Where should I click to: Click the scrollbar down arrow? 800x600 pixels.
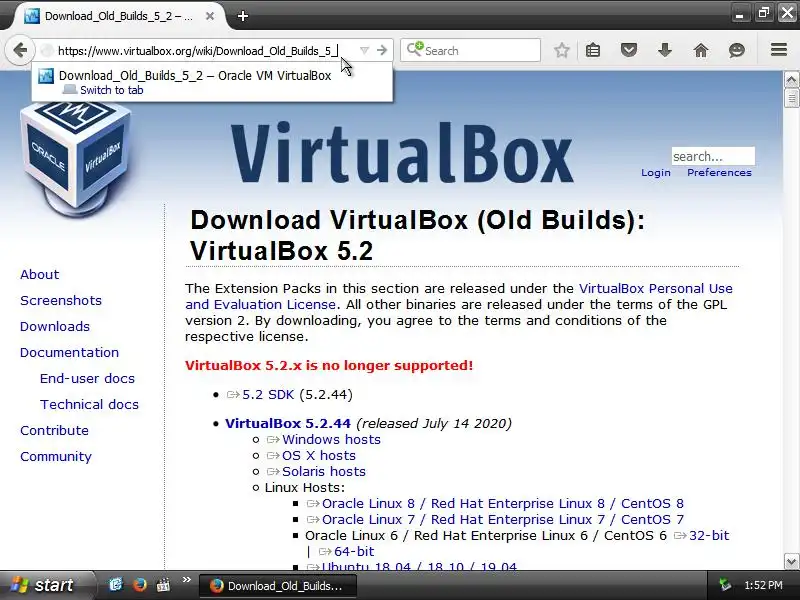(791, 561)
